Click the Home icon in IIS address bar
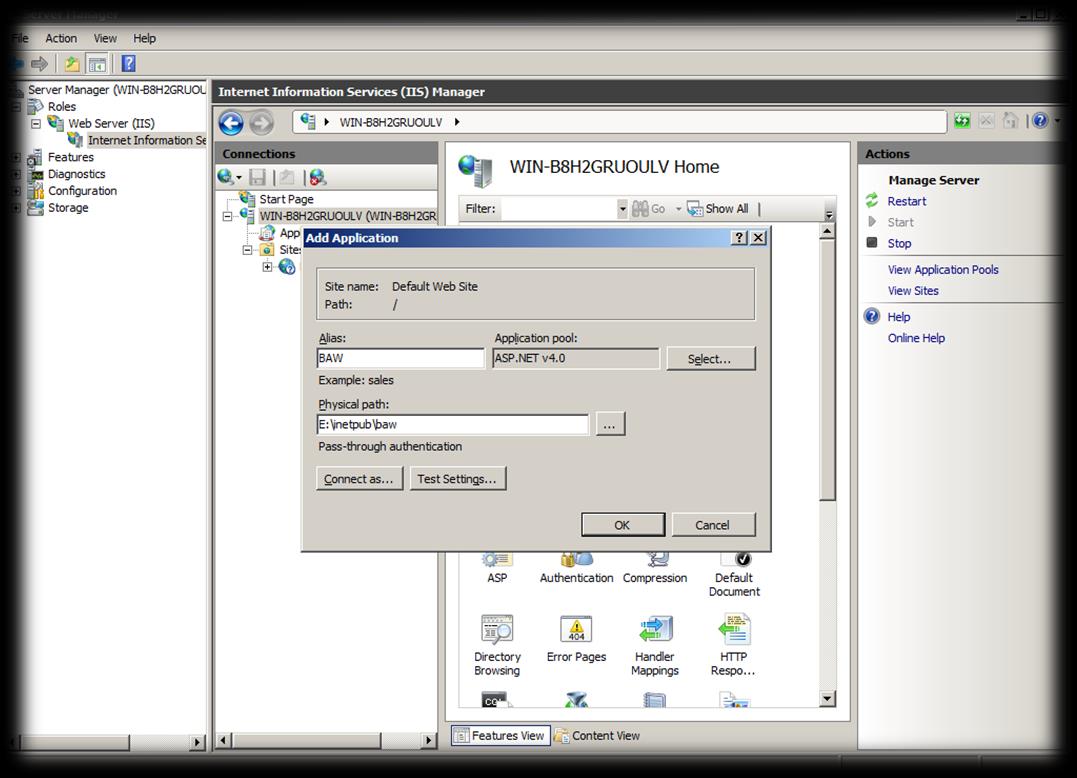 coord(1010,122)
